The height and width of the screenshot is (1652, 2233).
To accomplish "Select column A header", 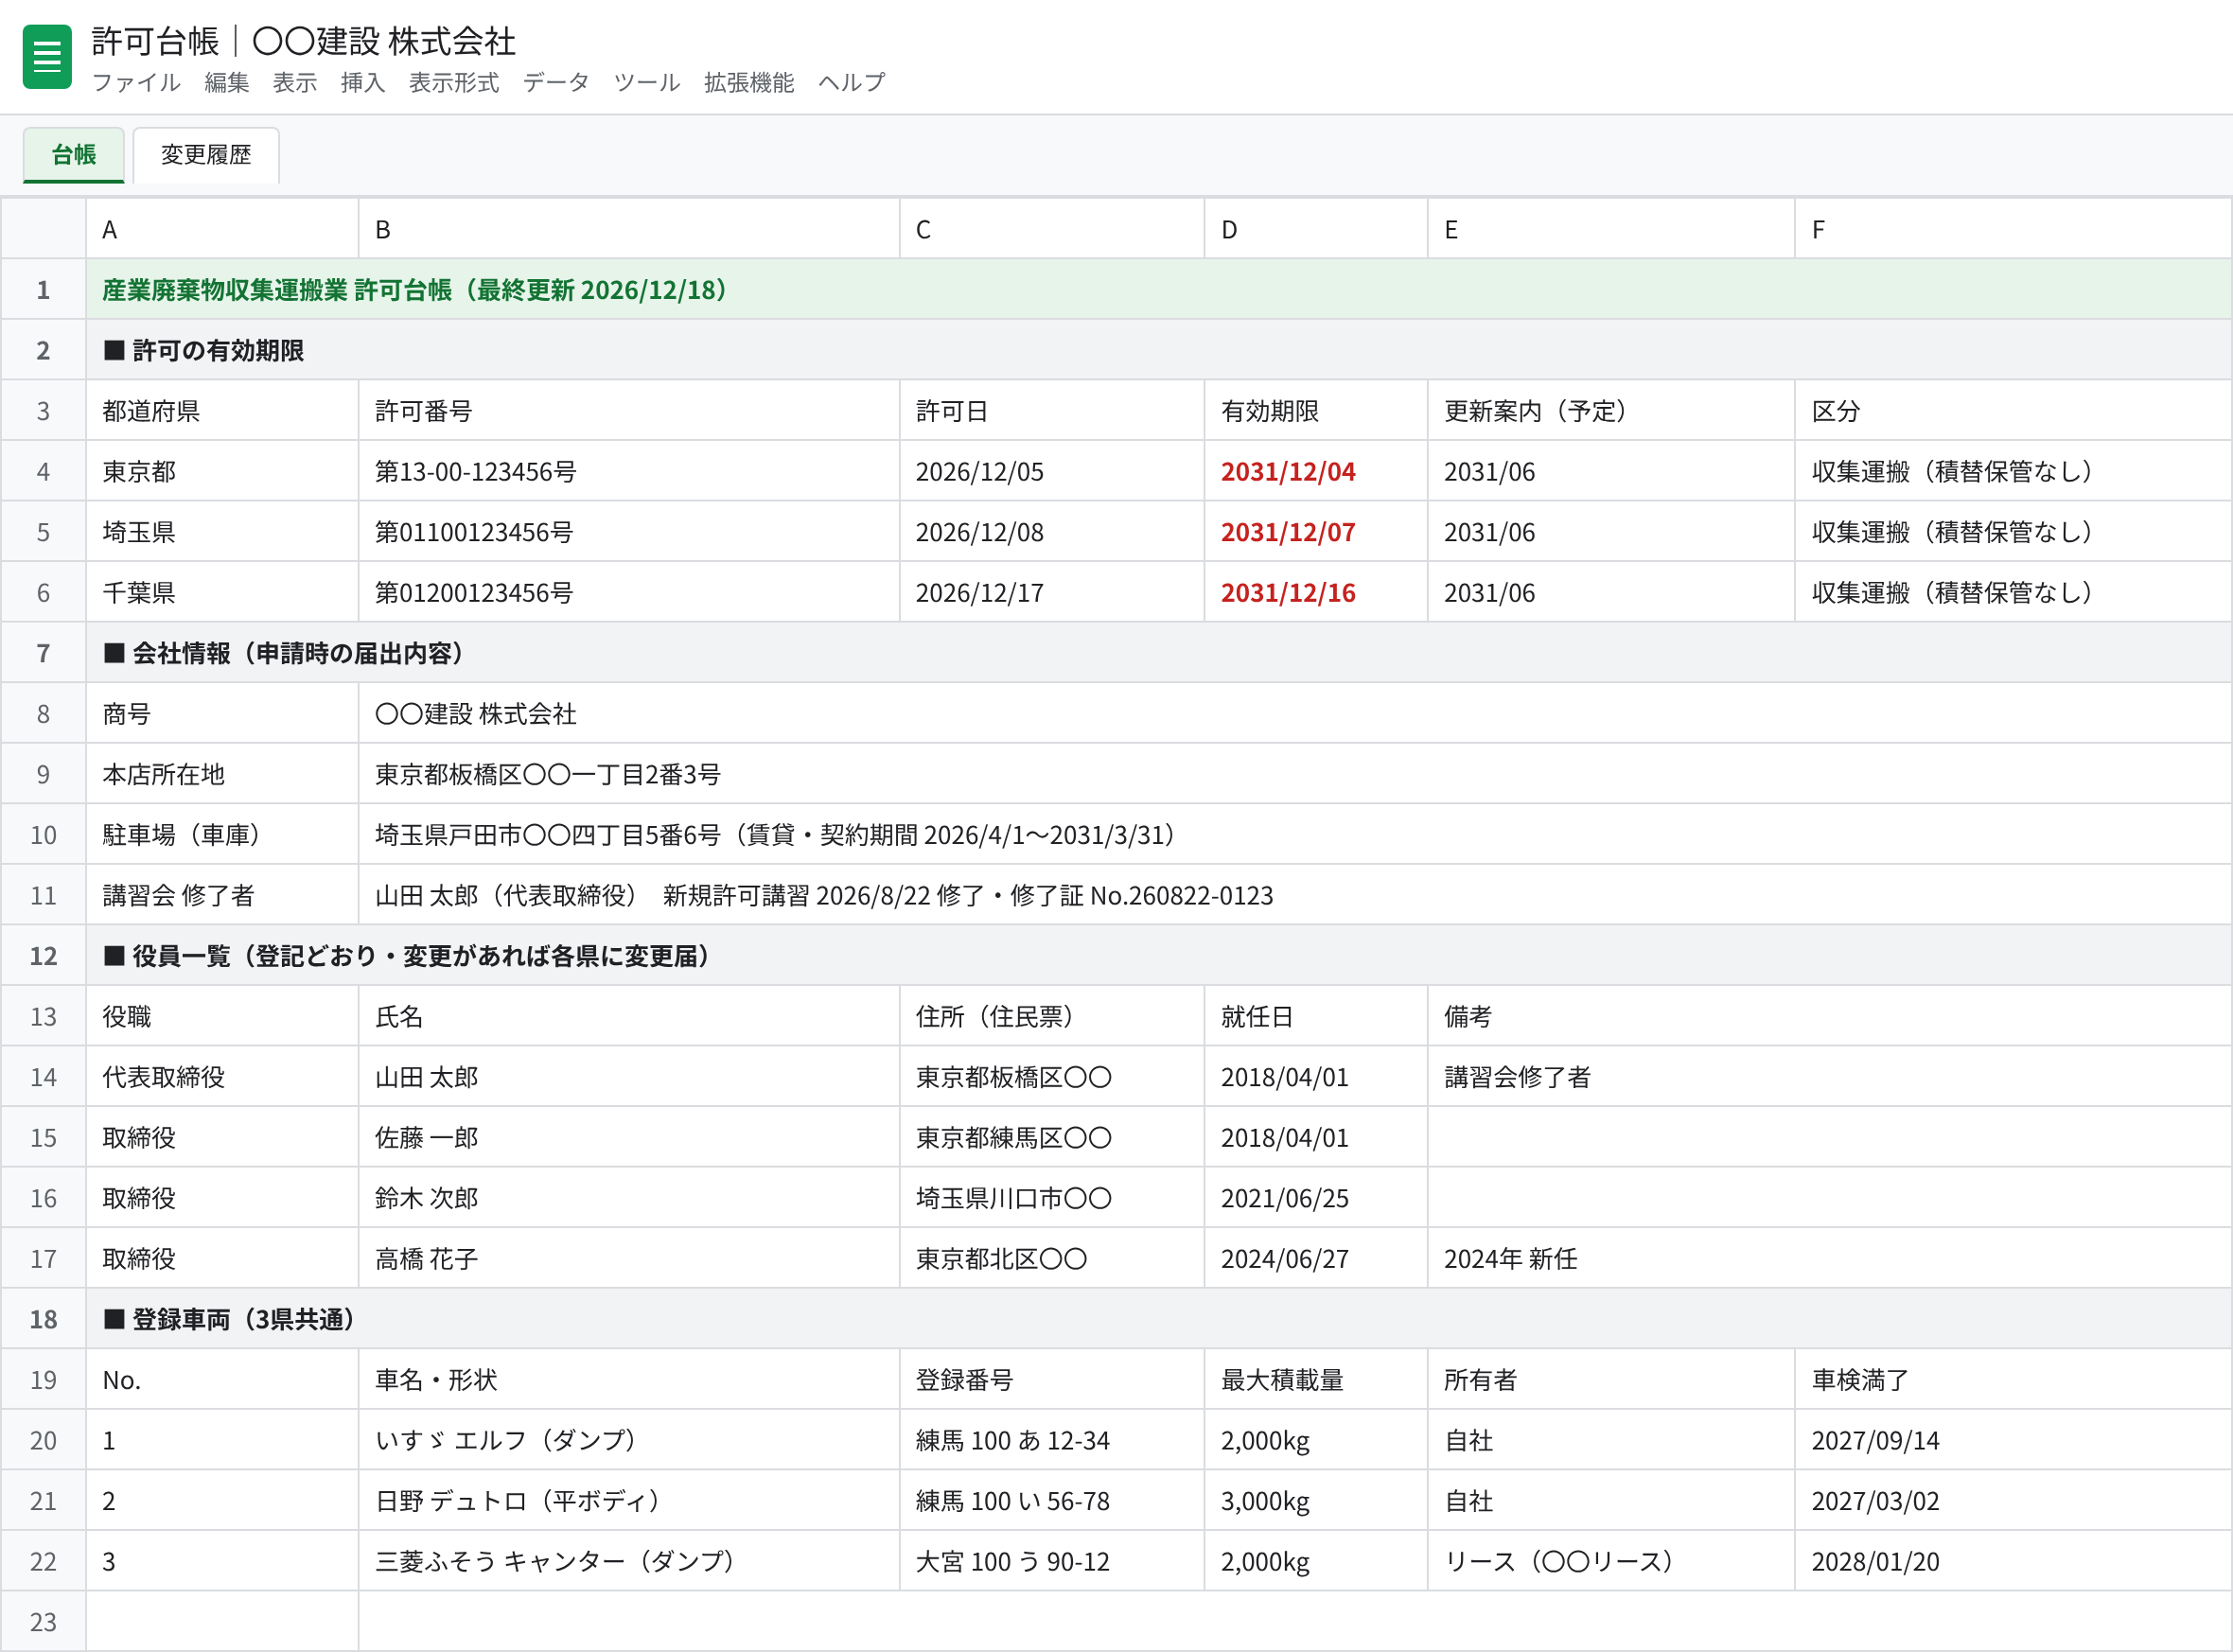I will click(x=222, y=229).
